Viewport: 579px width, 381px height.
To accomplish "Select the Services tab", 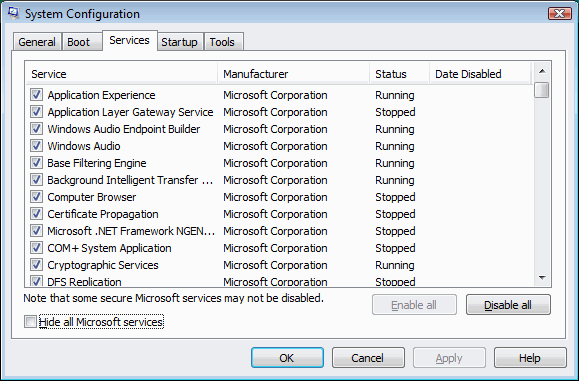I will [x=130, y=40].
